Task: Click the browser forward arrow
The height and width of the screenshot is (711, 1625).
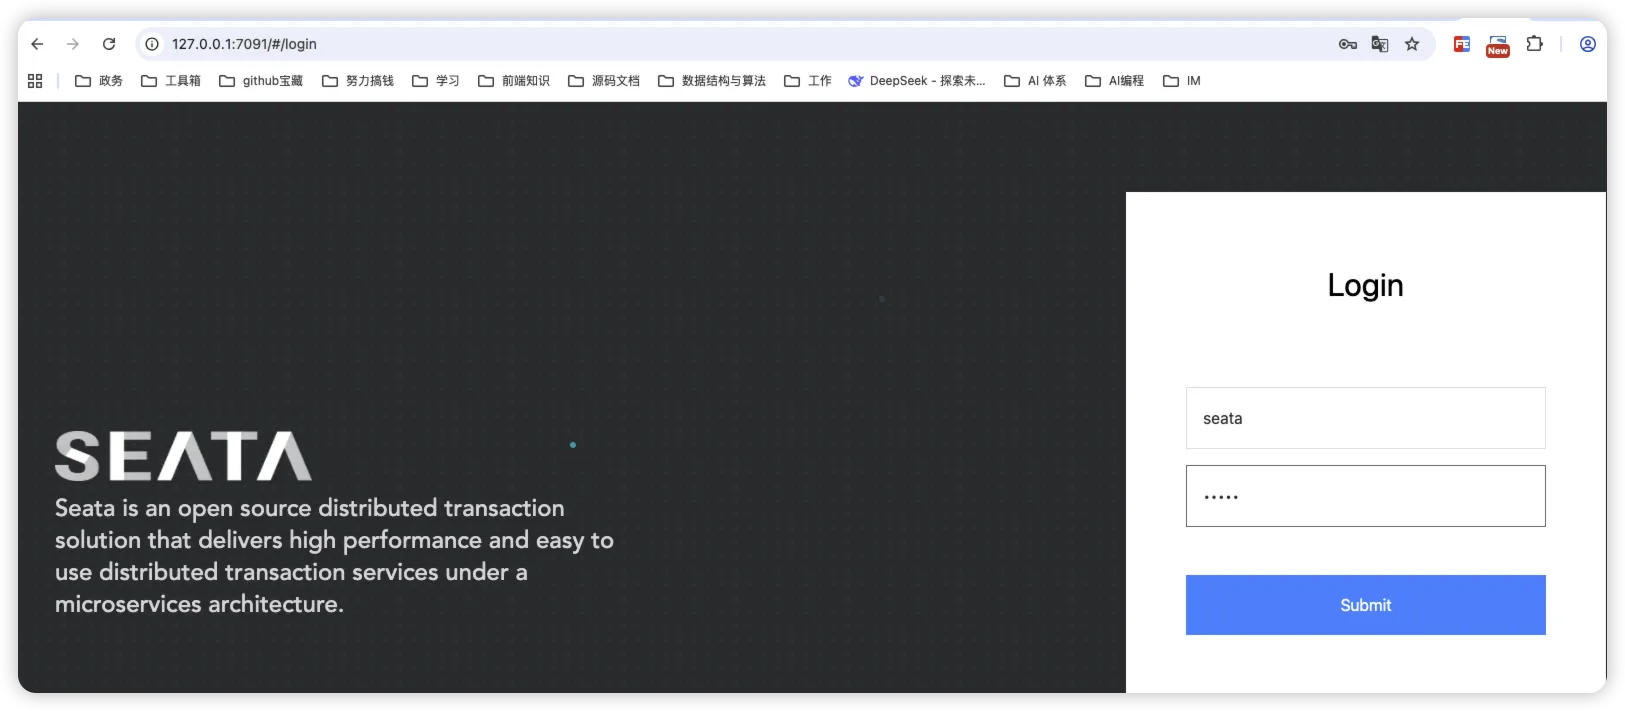Action: [73, 44]
